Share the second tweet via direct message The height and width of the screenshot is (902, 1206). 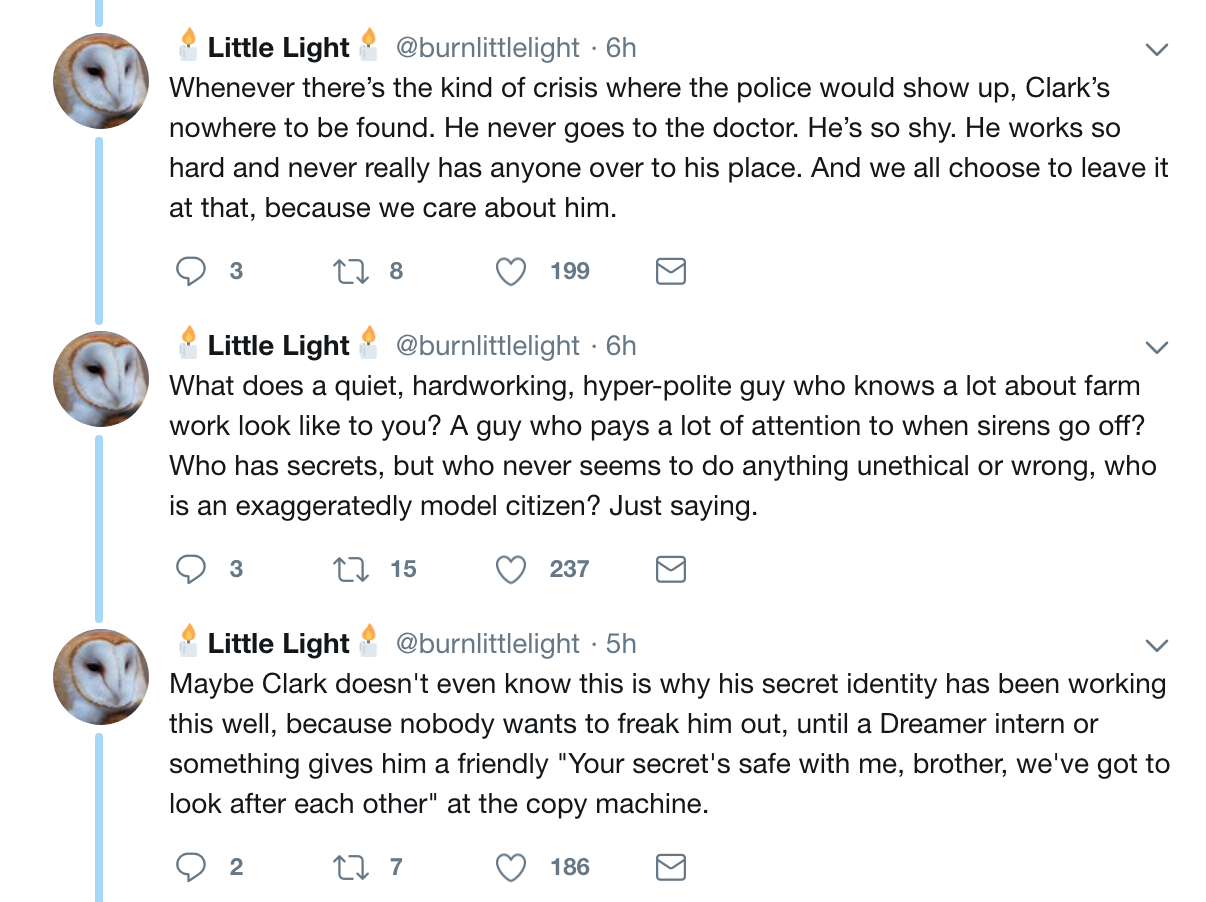[670, 569]
